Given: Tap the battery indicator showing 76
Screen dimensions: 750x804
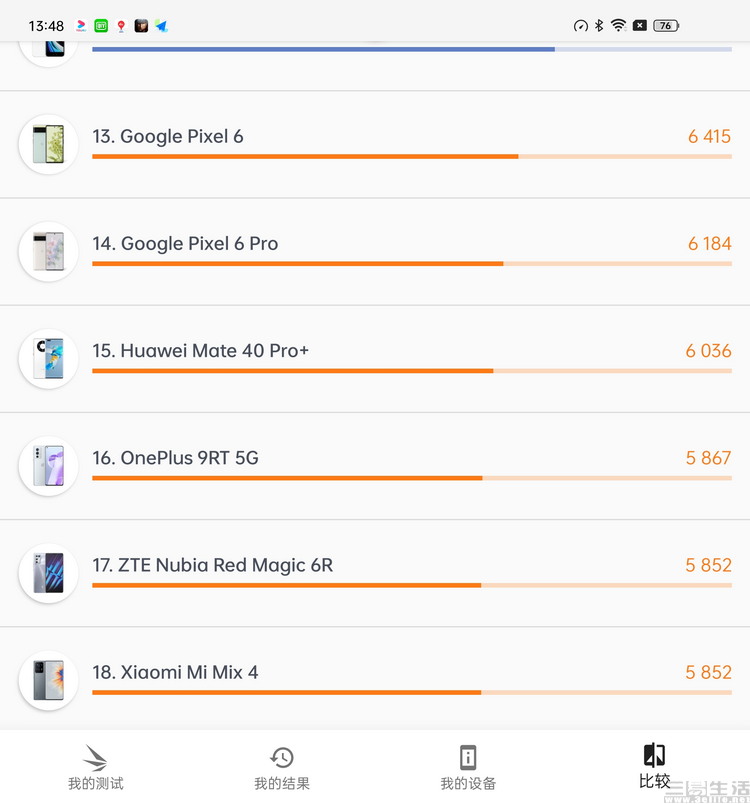Looking at the screenshot, I should pos(665,25).
